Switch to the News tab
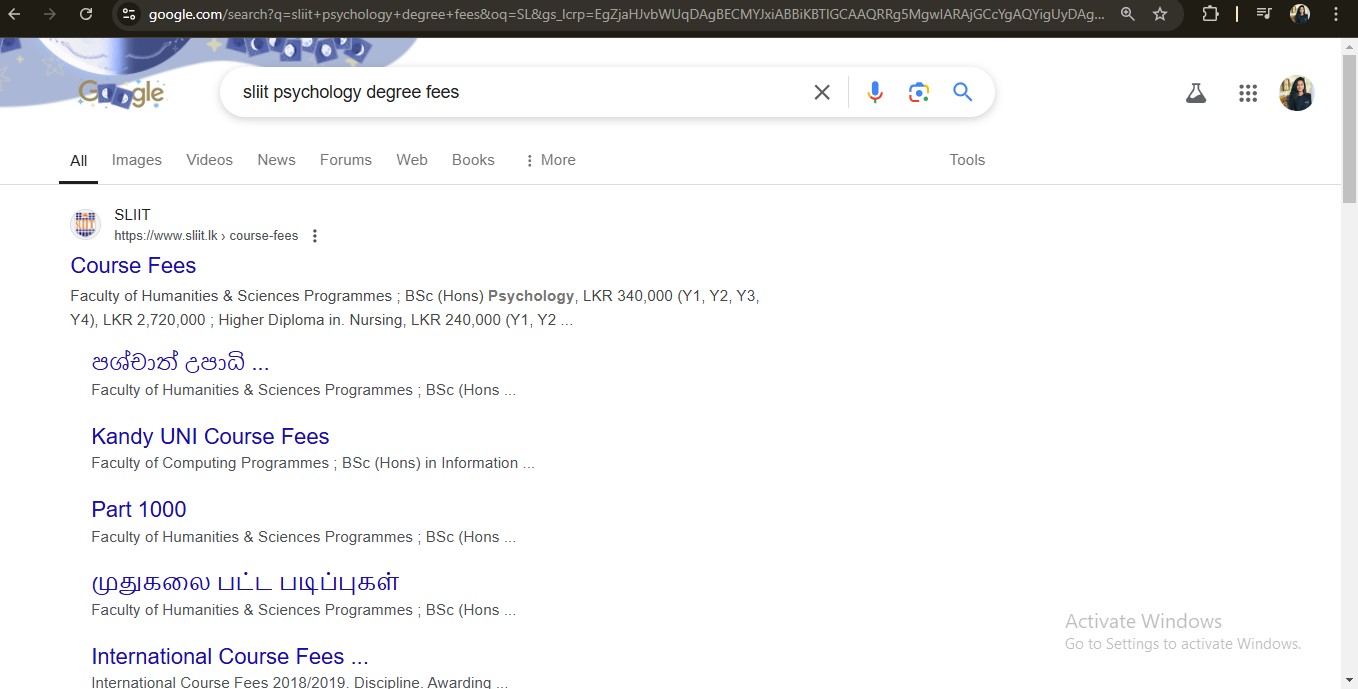 point(276,160)
